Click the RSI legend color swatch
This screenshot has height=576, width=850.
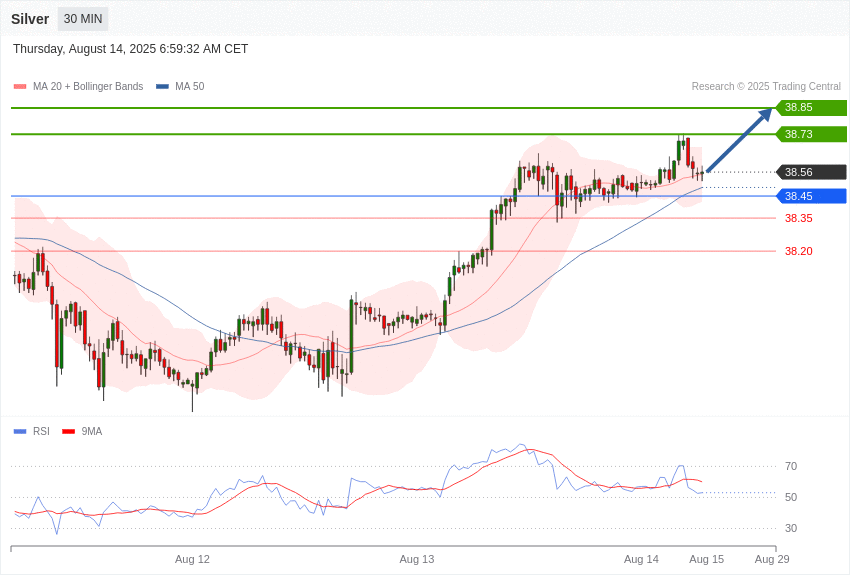[20, 431]
